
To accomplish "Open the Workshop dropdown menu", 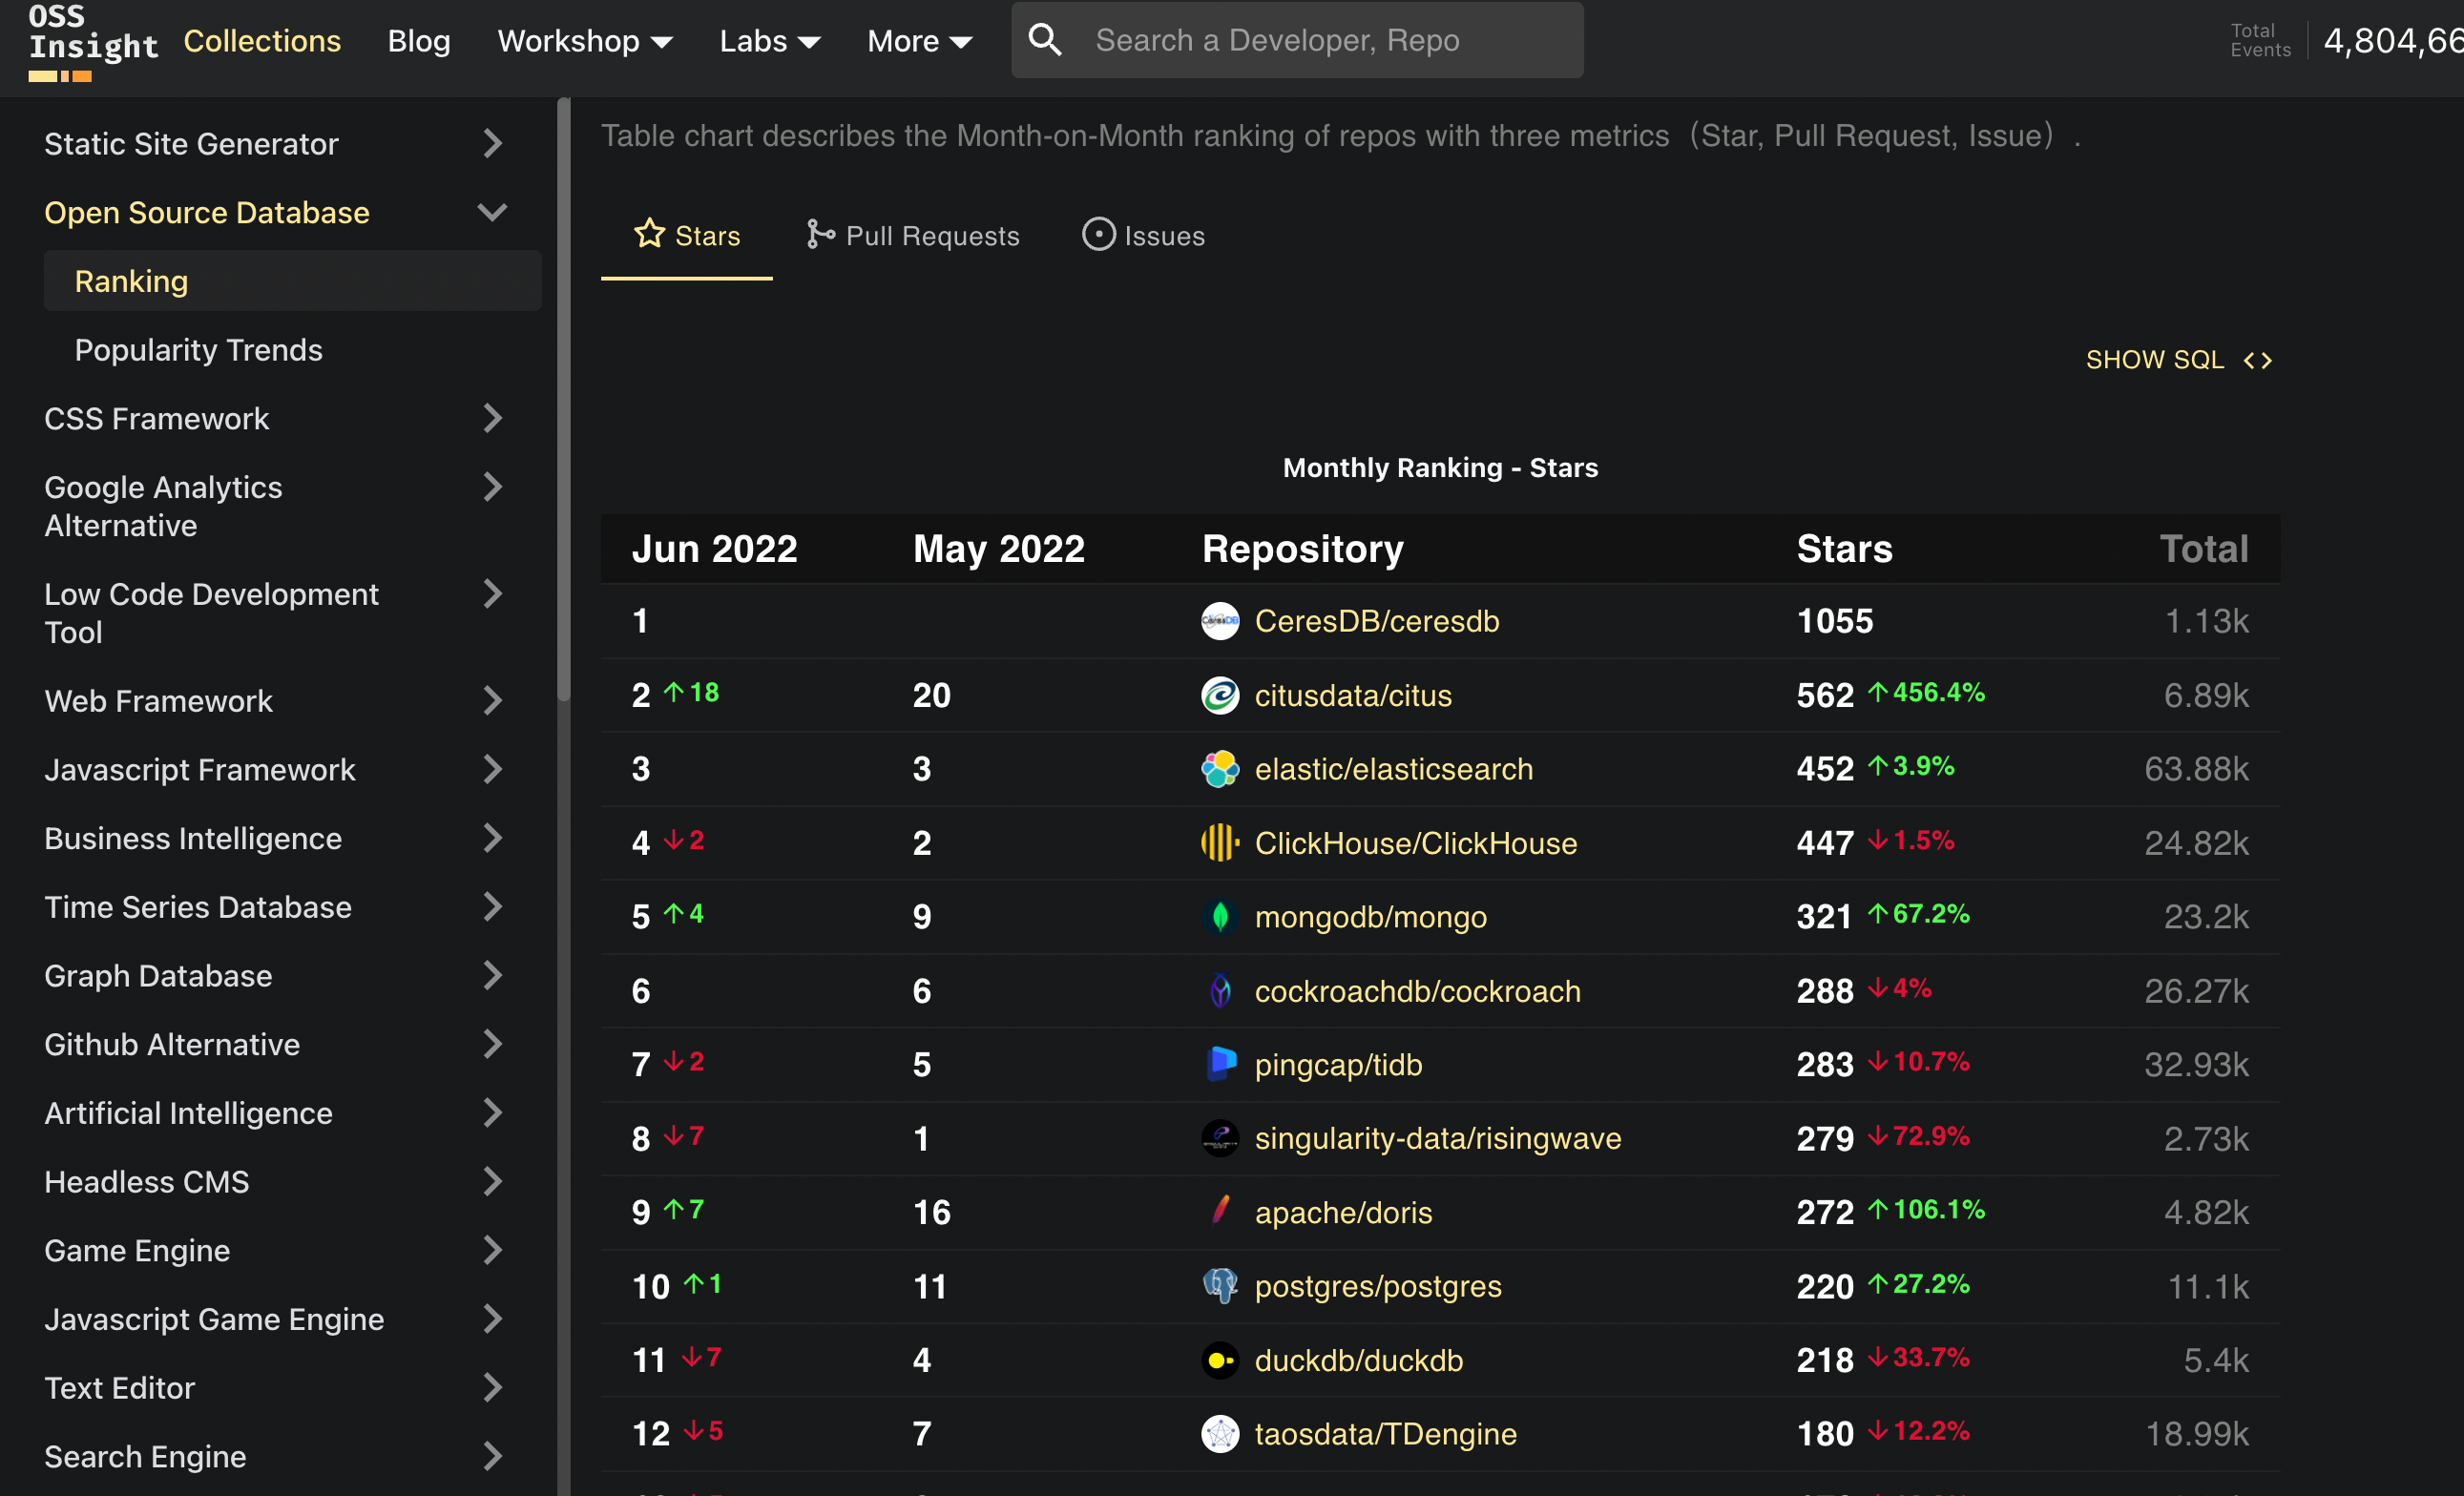I will [x=585, y=41].
